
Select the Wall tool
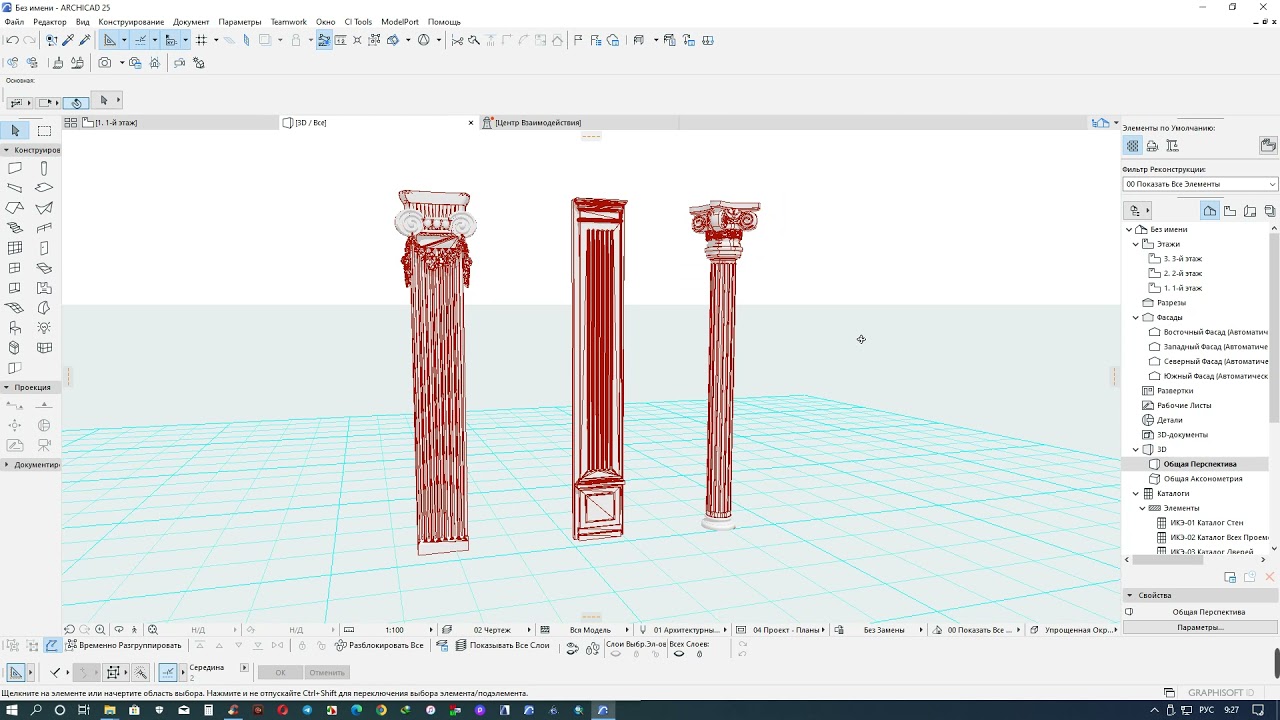[x=15, y=168]
